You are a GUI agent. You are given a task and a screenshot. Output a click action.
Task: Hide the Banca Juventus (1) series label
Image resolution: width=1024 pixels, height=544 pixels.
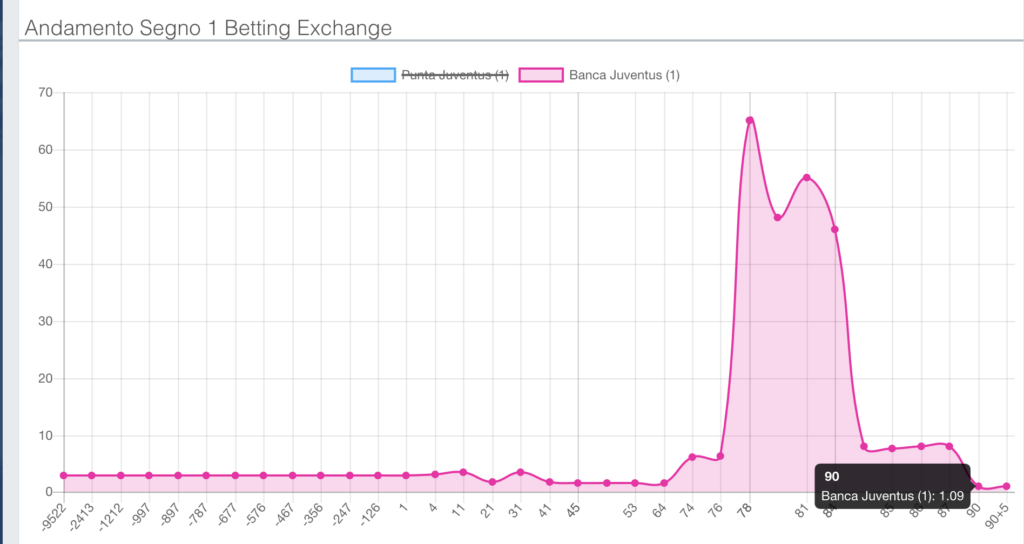click(624, 75)
